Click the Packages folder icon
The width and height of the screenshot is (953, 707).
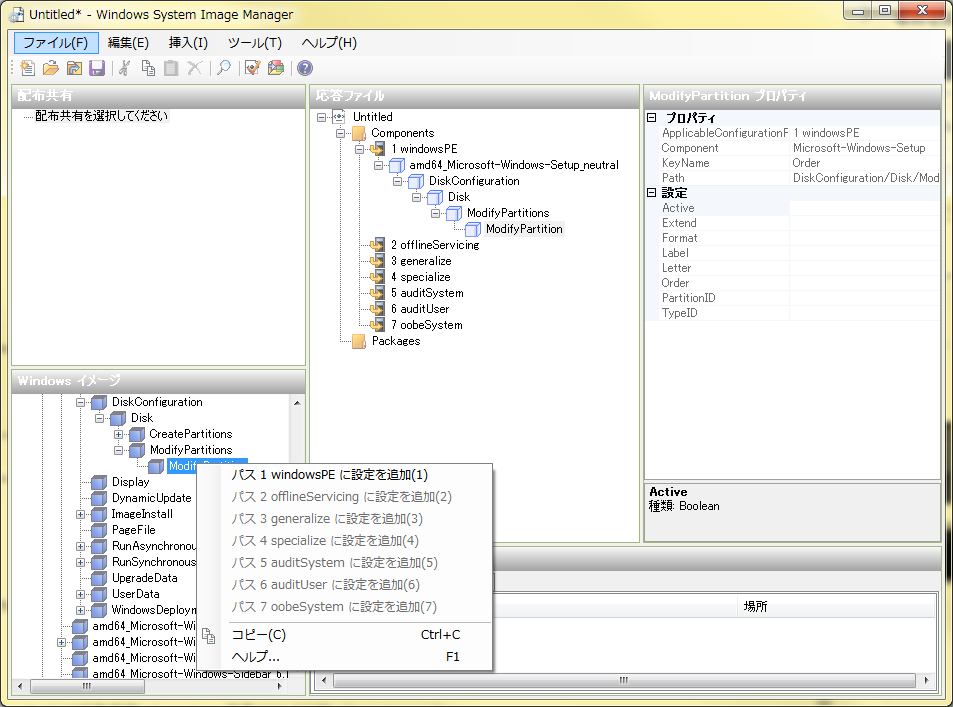tap(359, 341)
